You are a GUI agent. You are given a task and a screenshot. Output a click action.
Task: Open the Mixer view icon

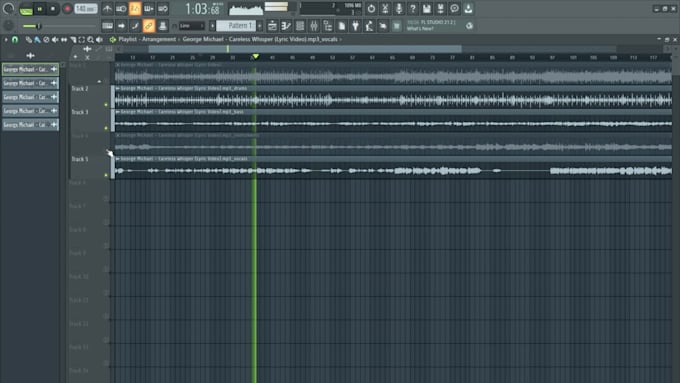click(x=314, y=26)
